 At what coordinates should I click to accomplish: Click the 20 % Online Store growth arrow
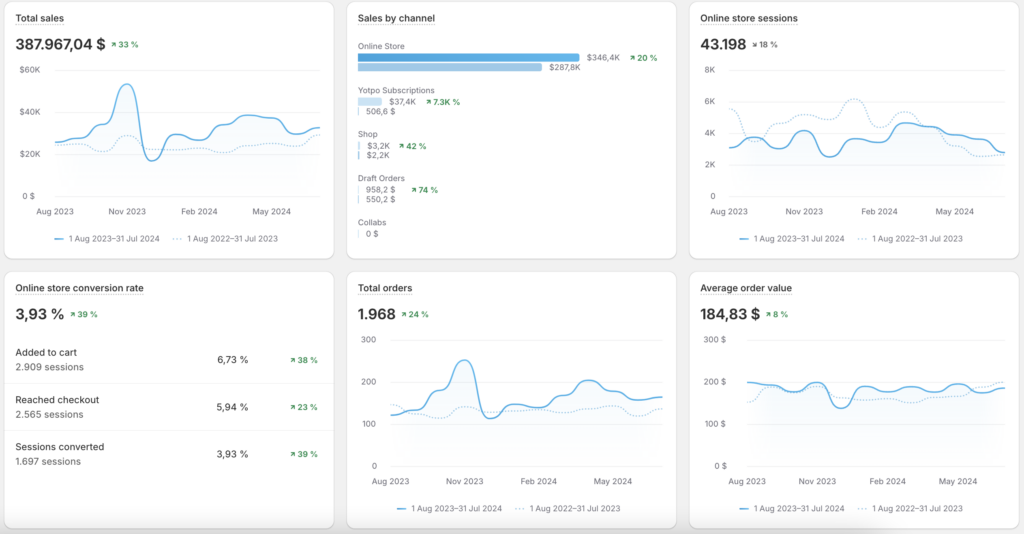tap(632, 58)
